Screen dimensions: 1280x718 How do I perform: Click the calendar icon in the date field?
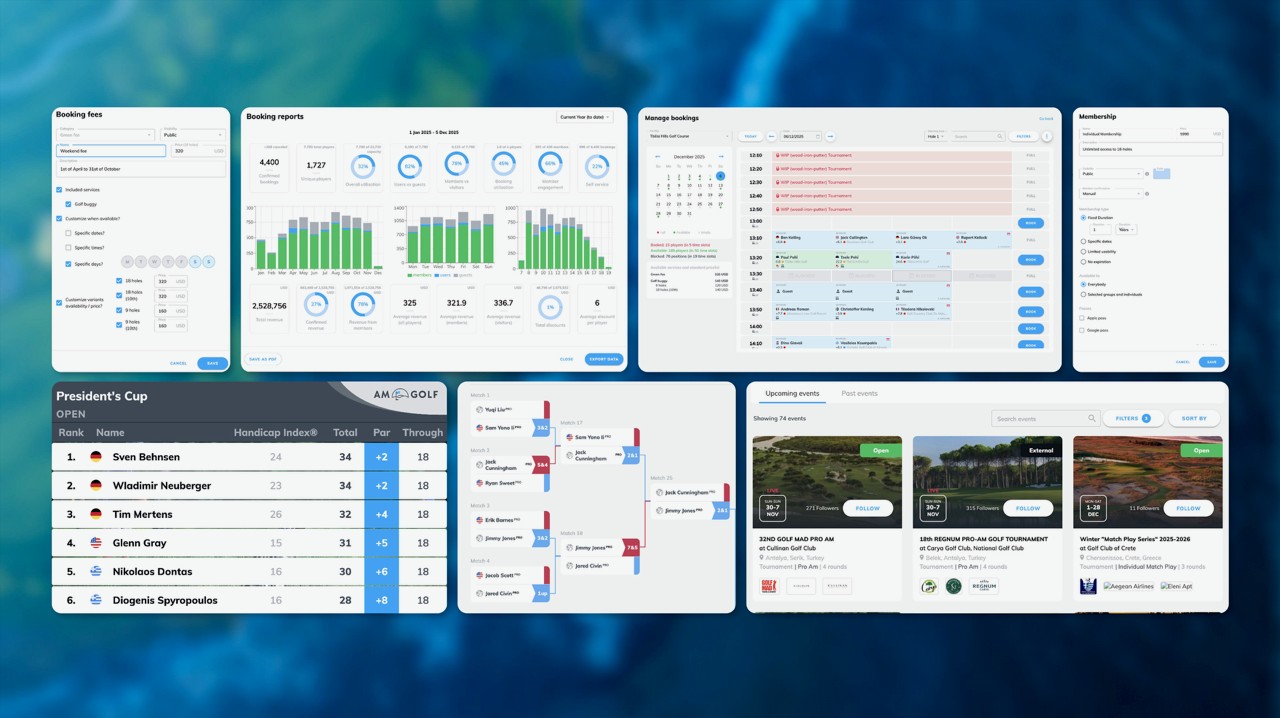click(816, 136)
